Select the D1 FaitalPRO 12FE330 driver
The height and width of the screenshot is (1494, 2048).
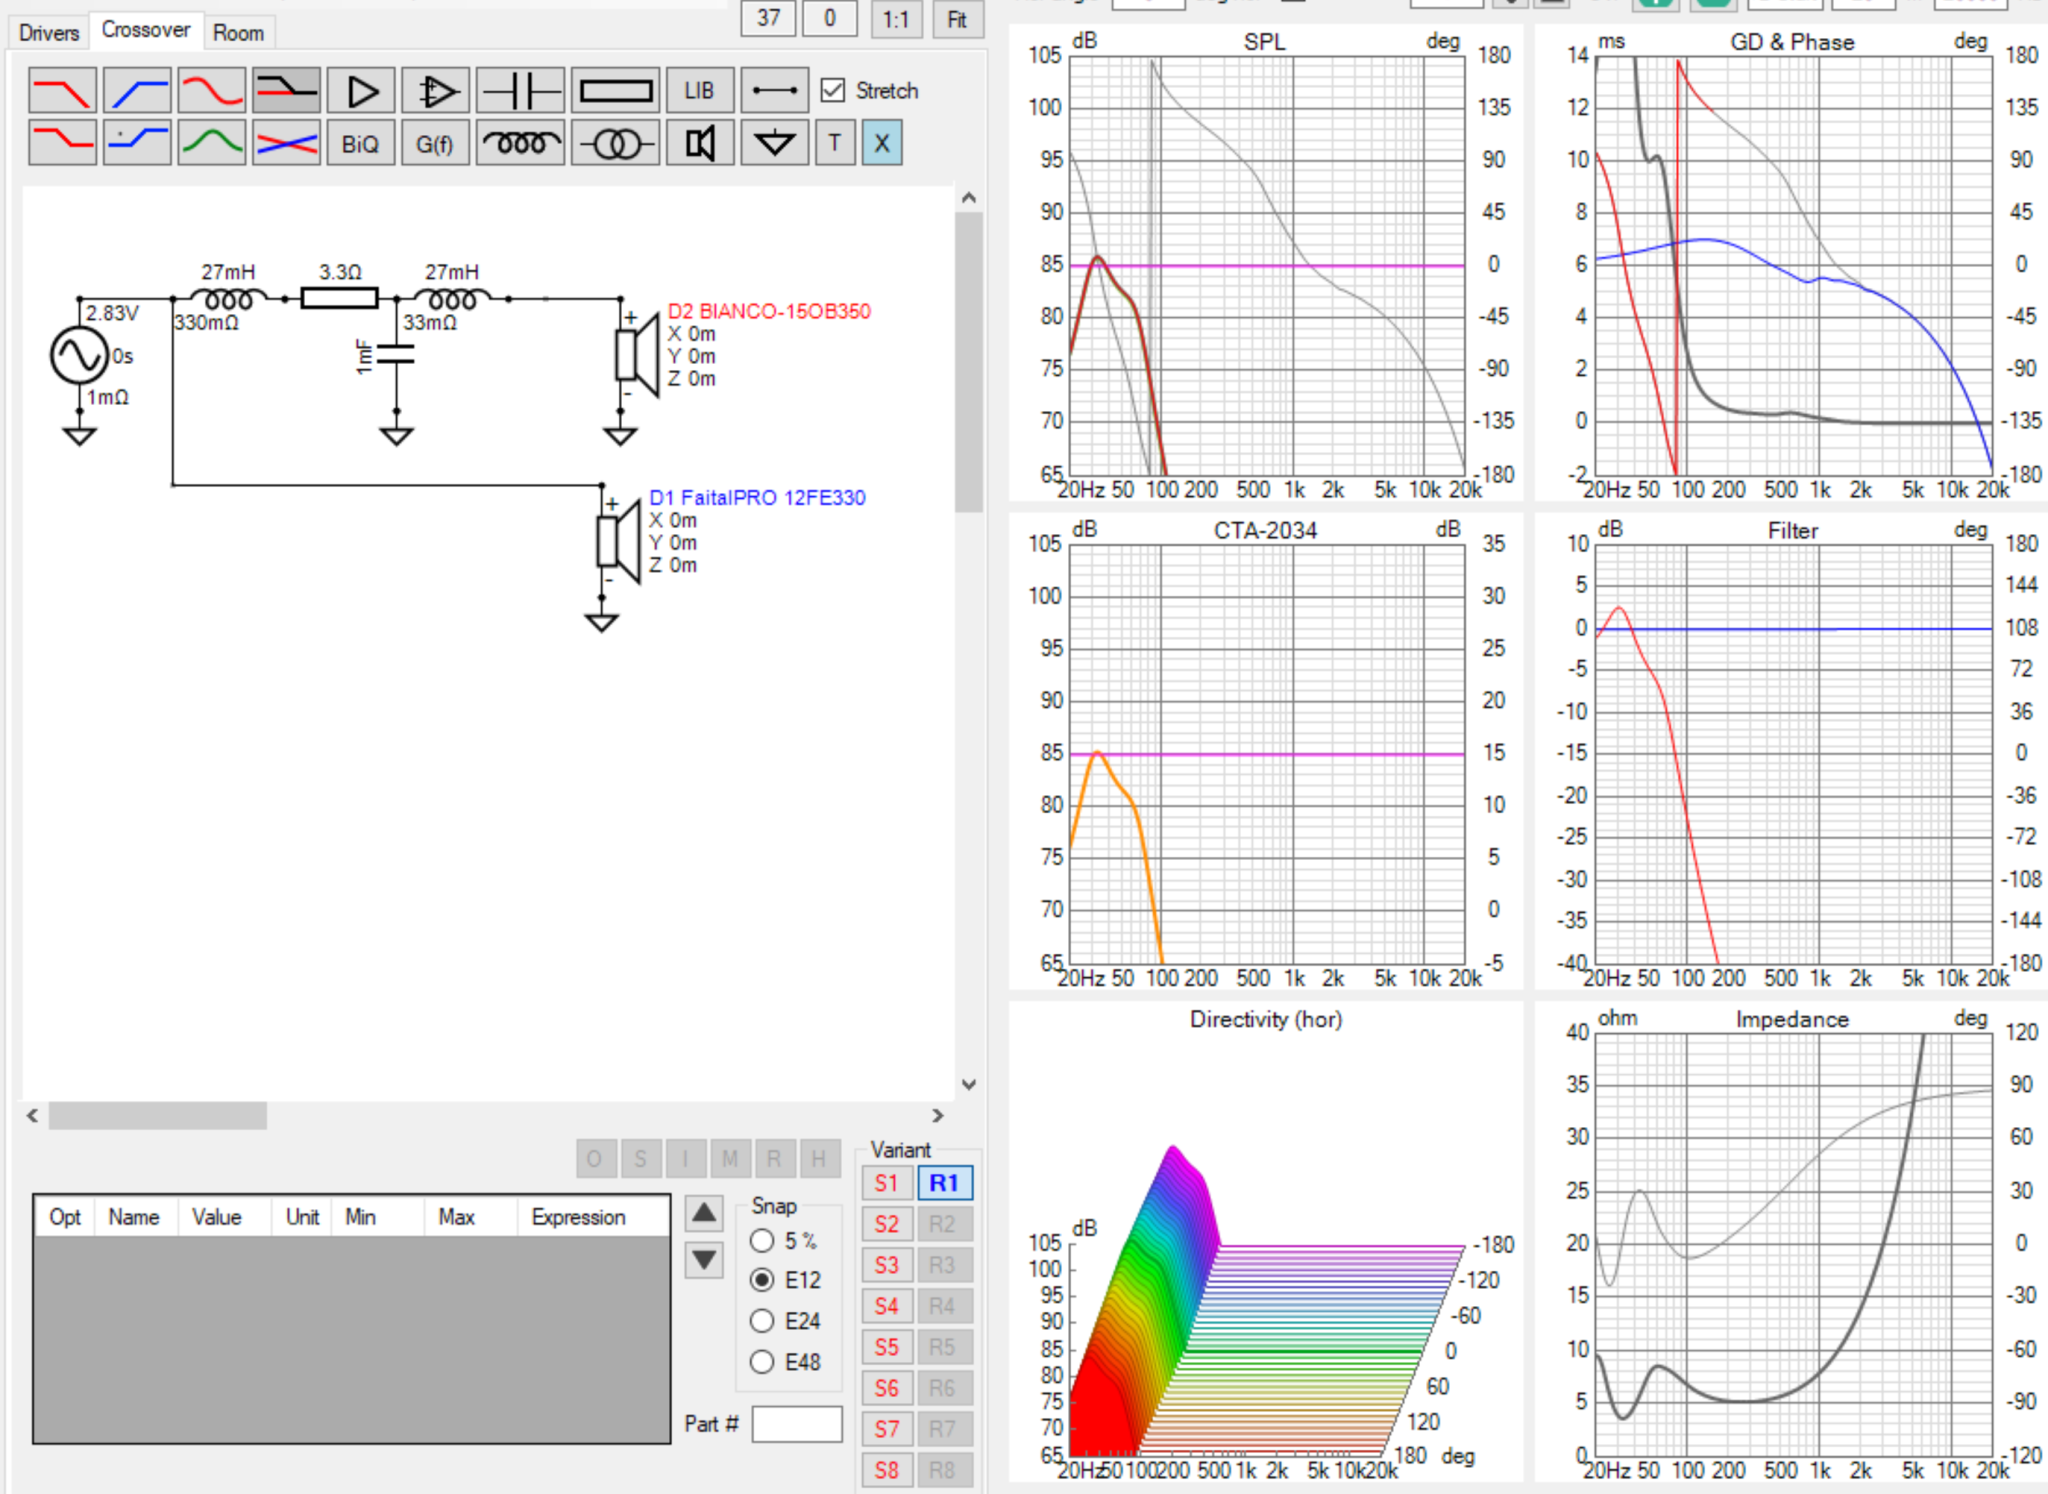click(618, 541)
